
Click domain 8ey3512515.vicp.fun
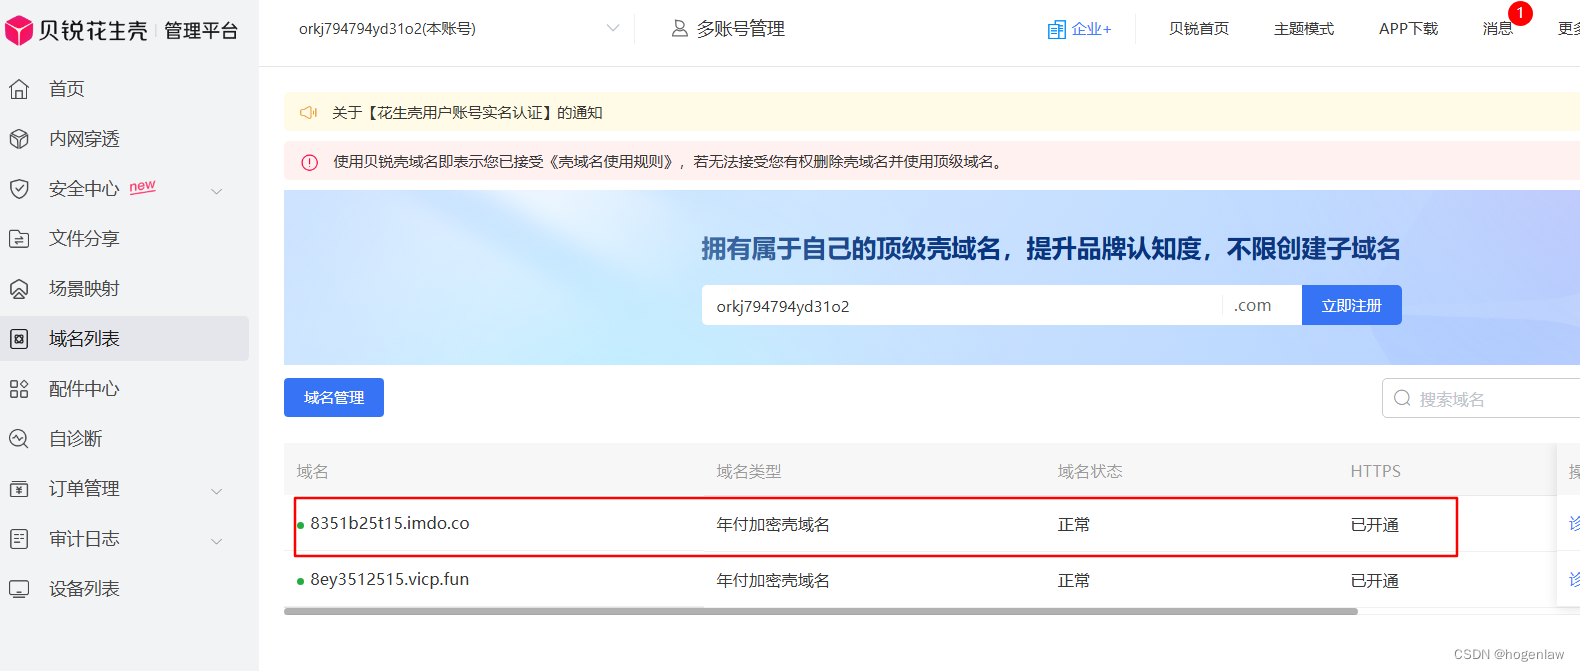click(390, 579)
